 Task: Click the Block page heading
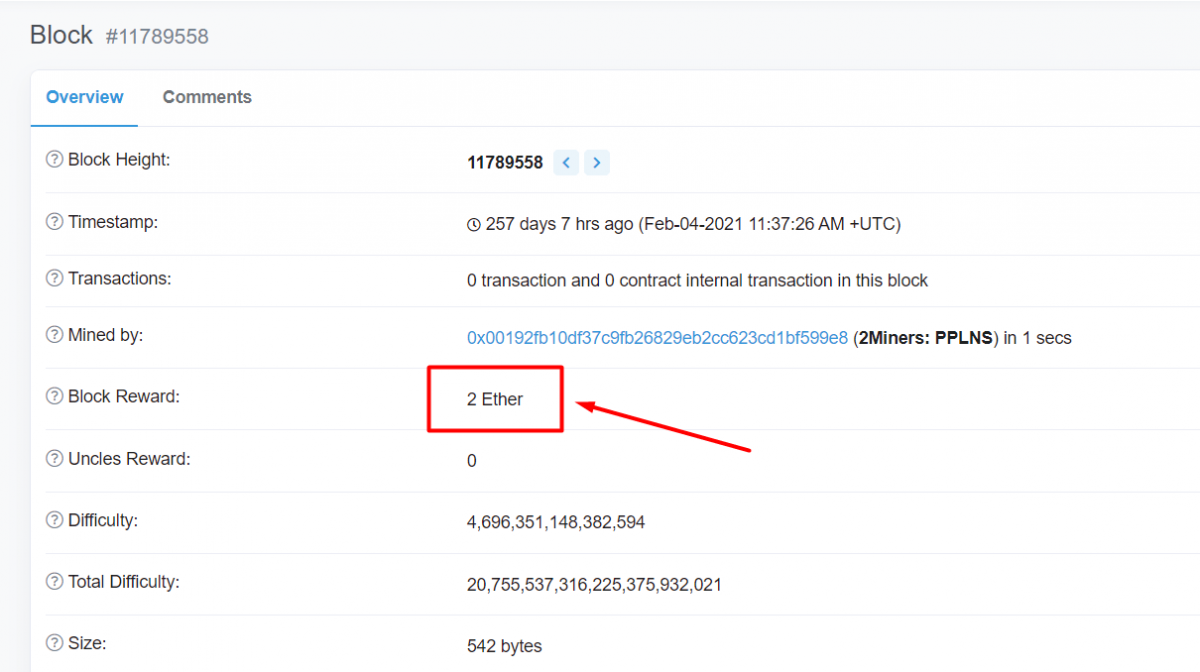(60, 34)
